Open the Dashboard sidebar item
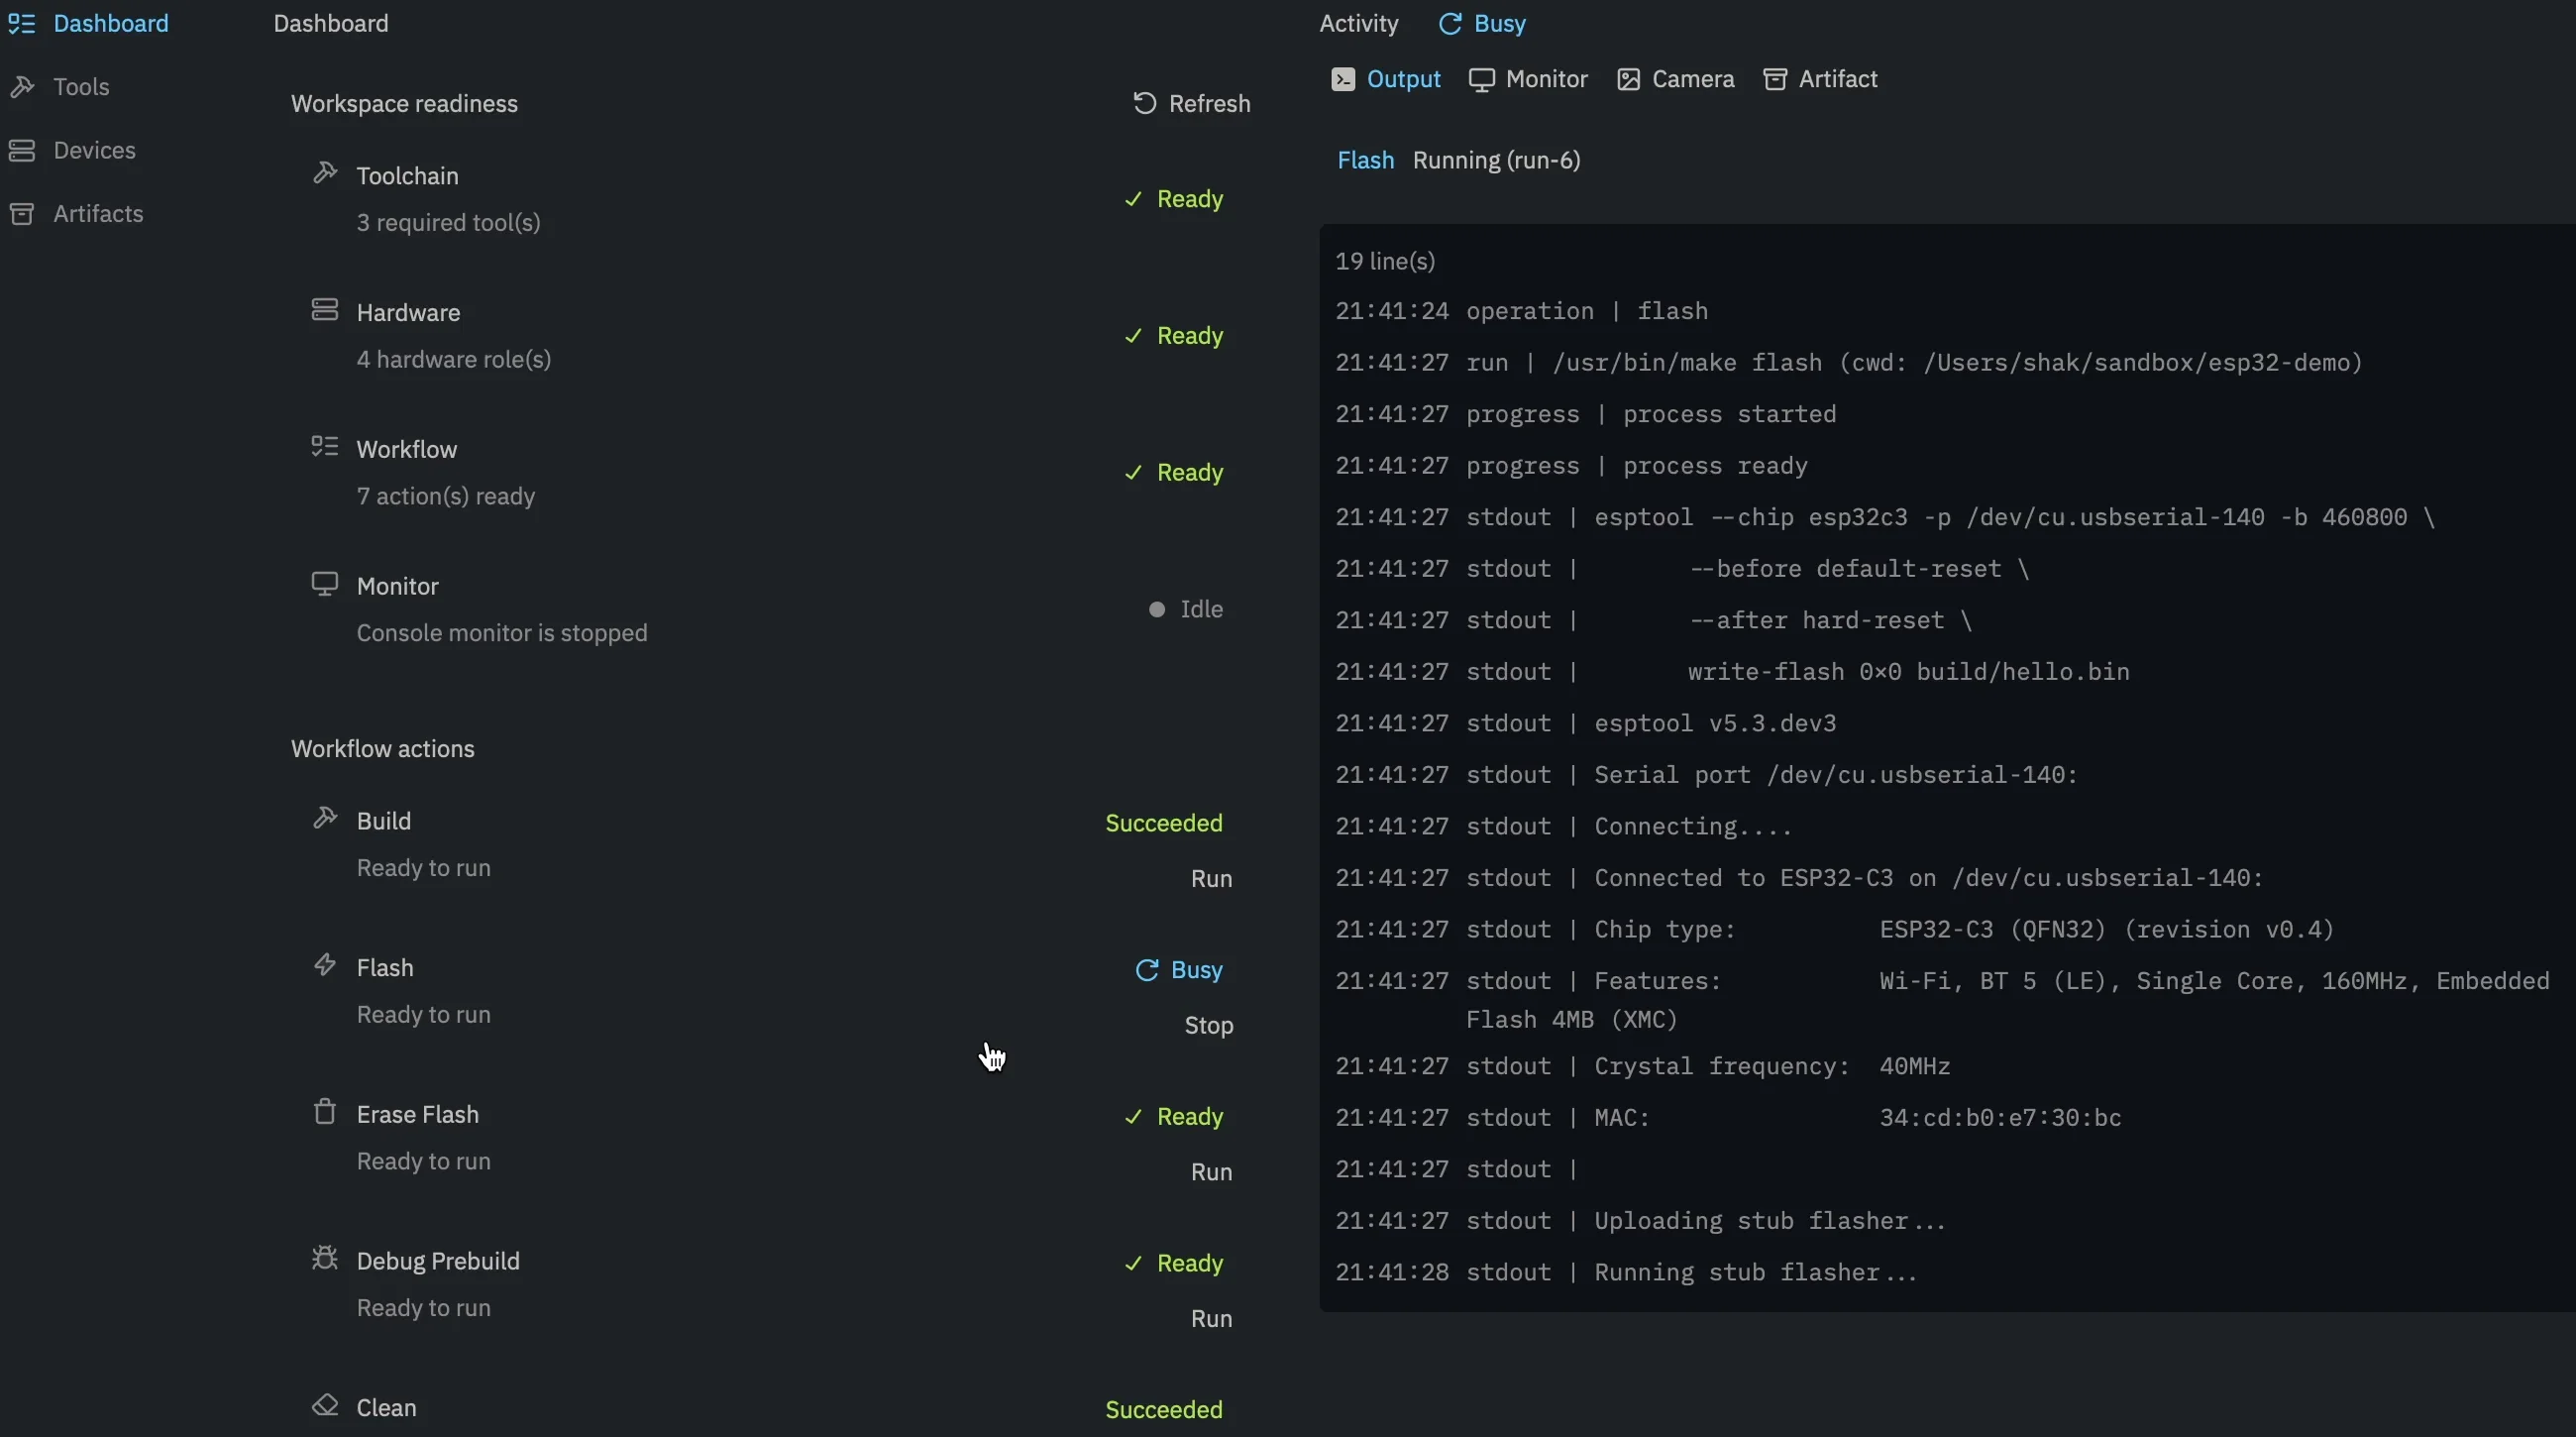 [89, 23]
